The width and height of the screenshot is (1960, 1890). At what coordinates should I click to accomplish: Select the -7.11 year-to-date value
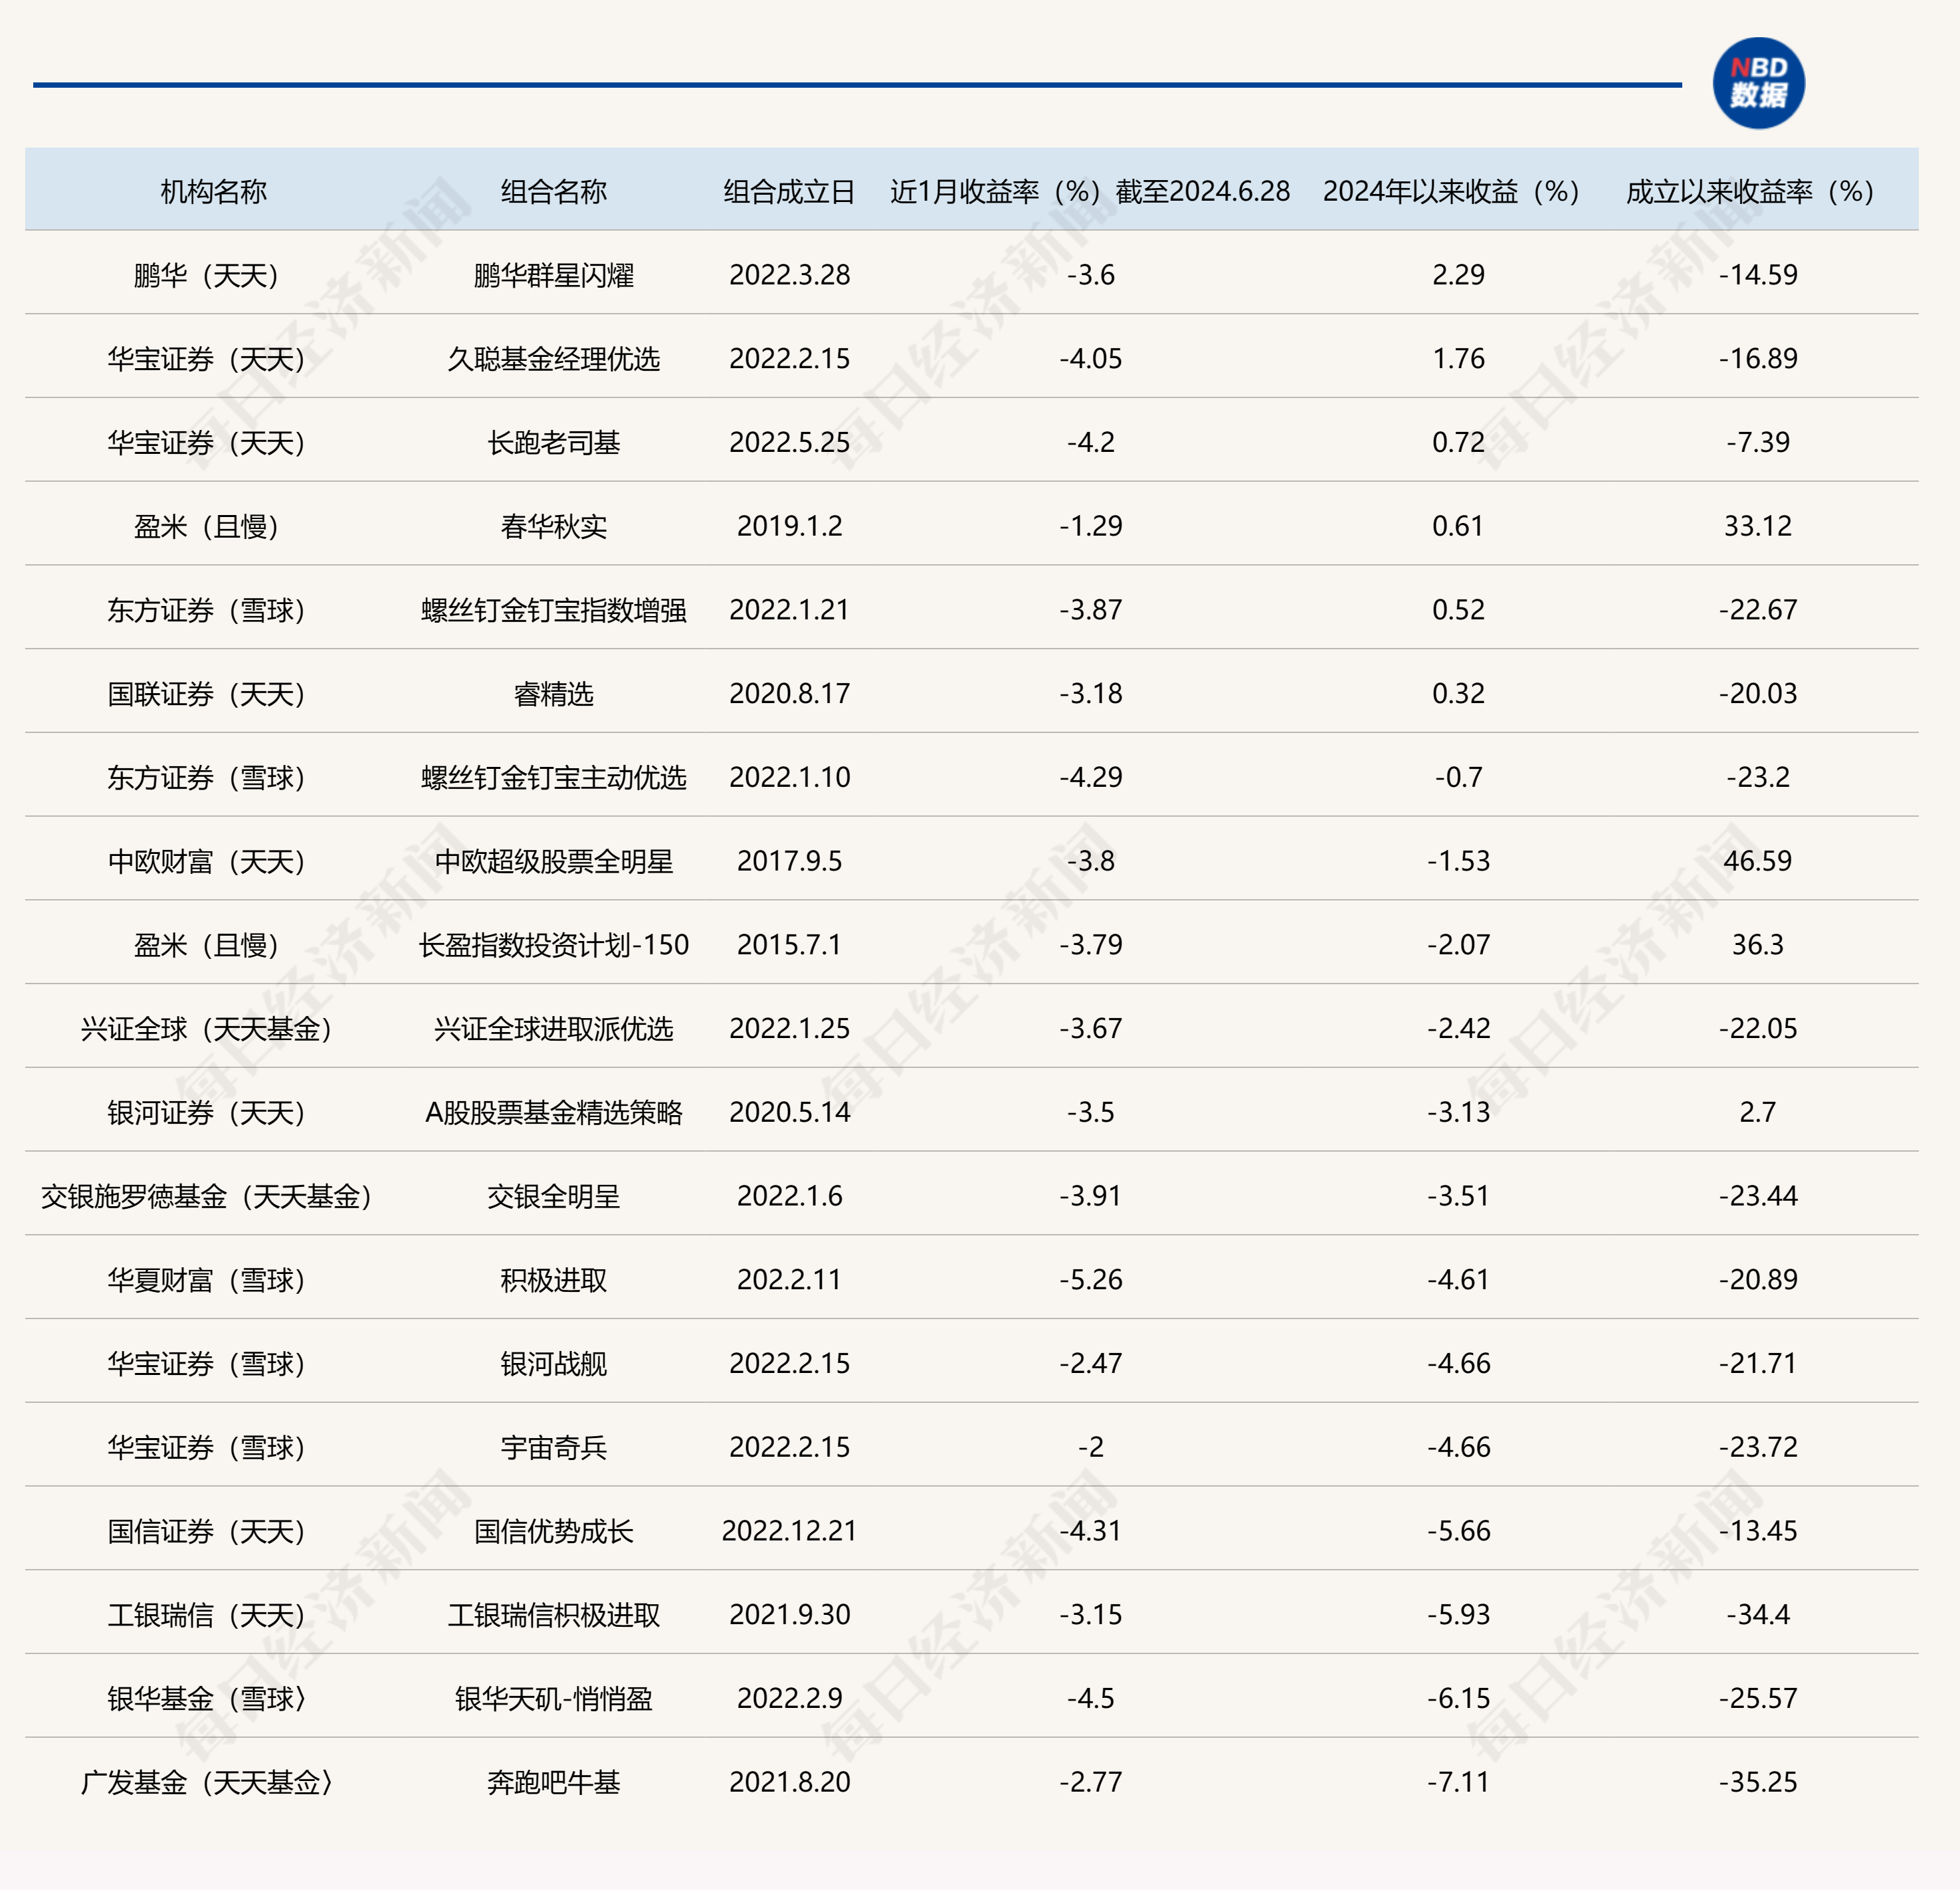[x=1459, y=1783]
